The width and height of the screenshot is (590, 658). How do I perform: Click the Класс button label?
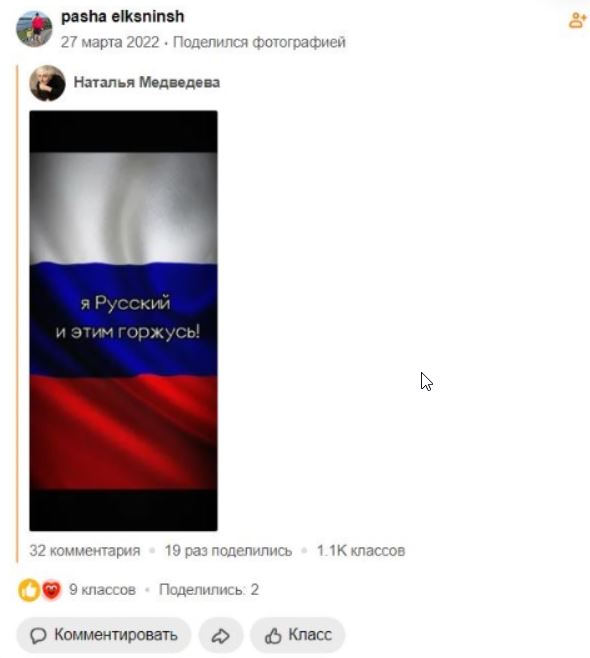(x=310, y=635)
